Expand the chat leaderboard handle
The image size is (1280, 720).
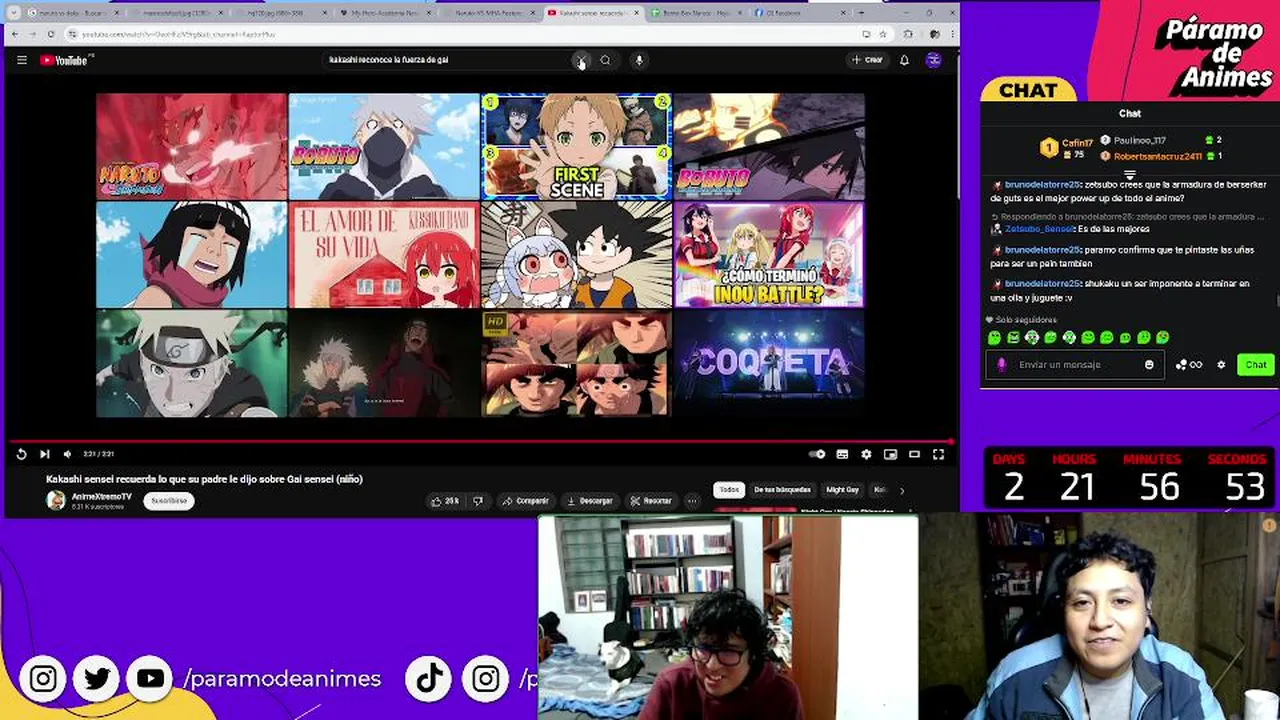pyautogui.click(x=1129, y=175)
